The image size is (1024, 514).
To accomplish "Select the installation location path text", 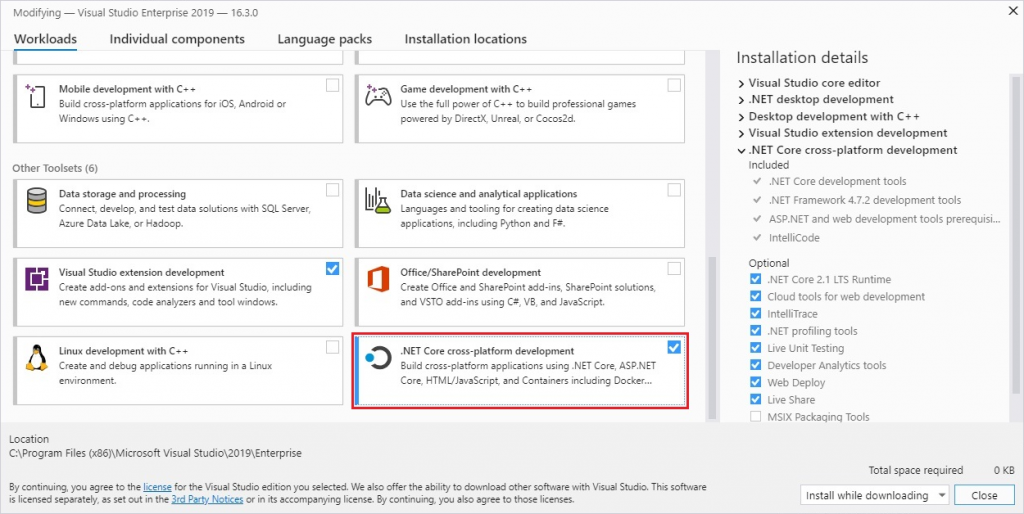I will pos(155,453).
